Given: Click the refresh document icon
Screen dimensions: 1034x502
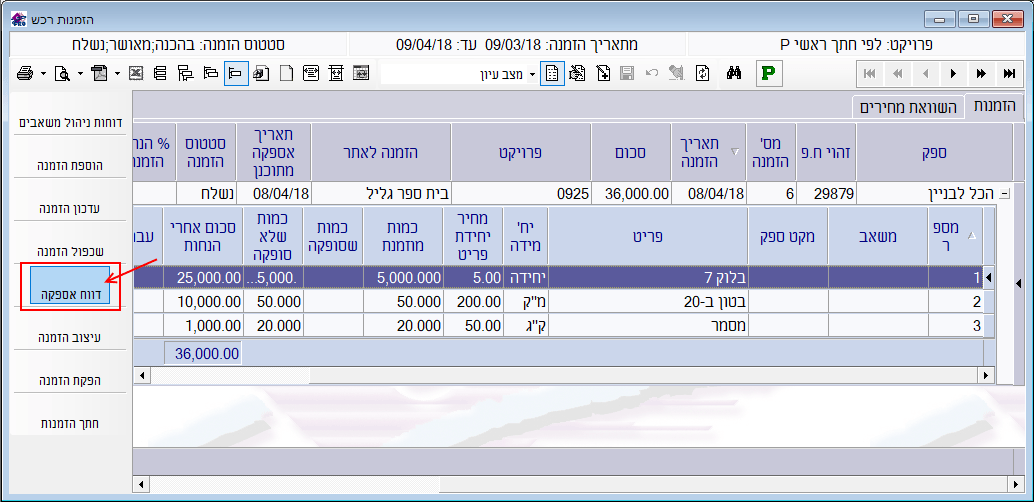Looking at the screenshot, I should click(x=703, y=73).
